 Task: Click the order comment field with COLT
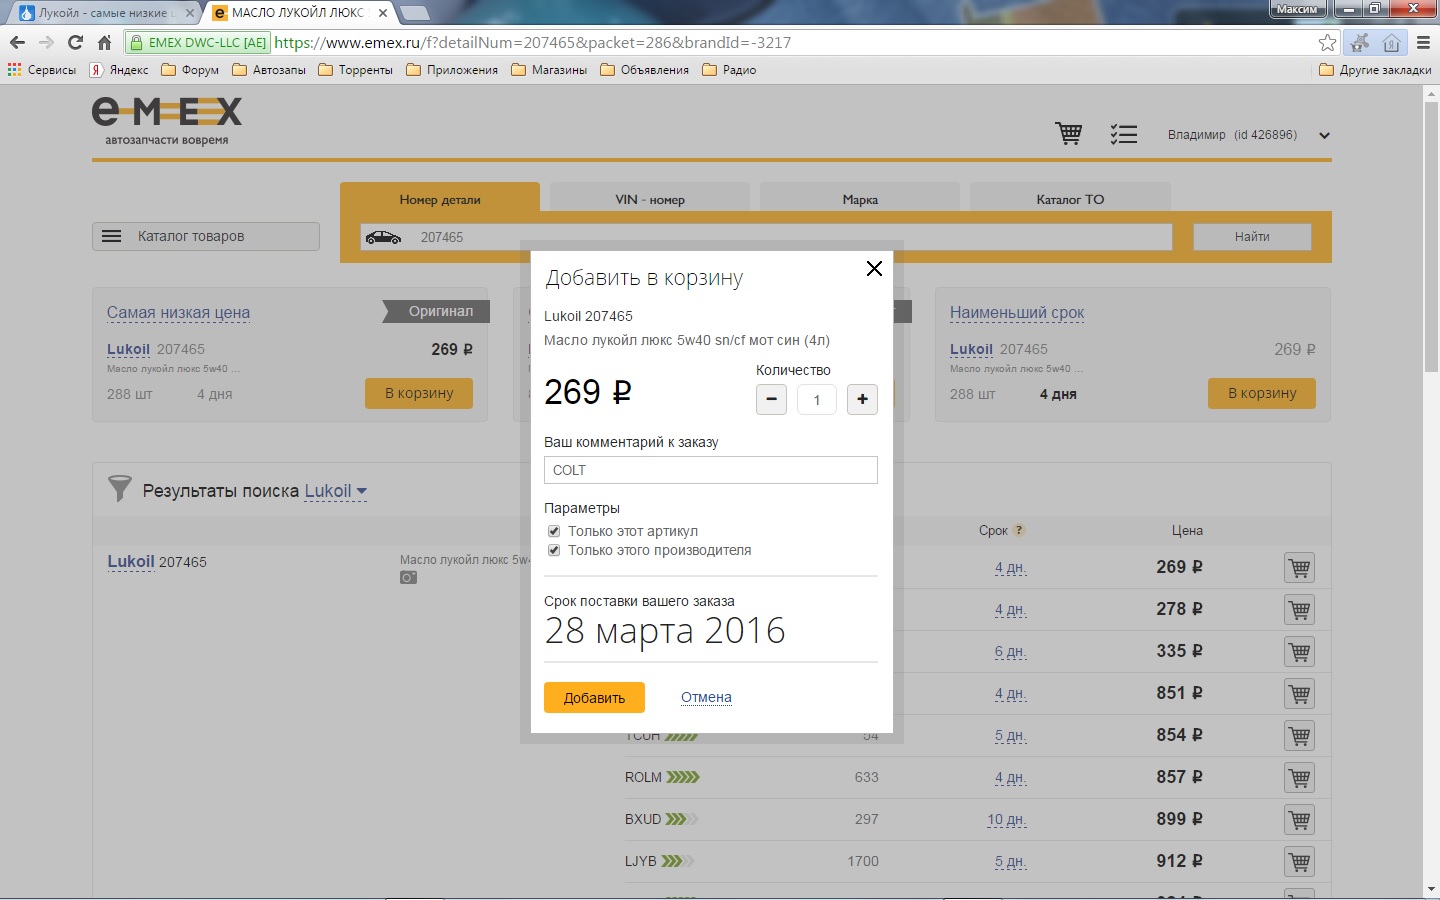click(711, 470)
